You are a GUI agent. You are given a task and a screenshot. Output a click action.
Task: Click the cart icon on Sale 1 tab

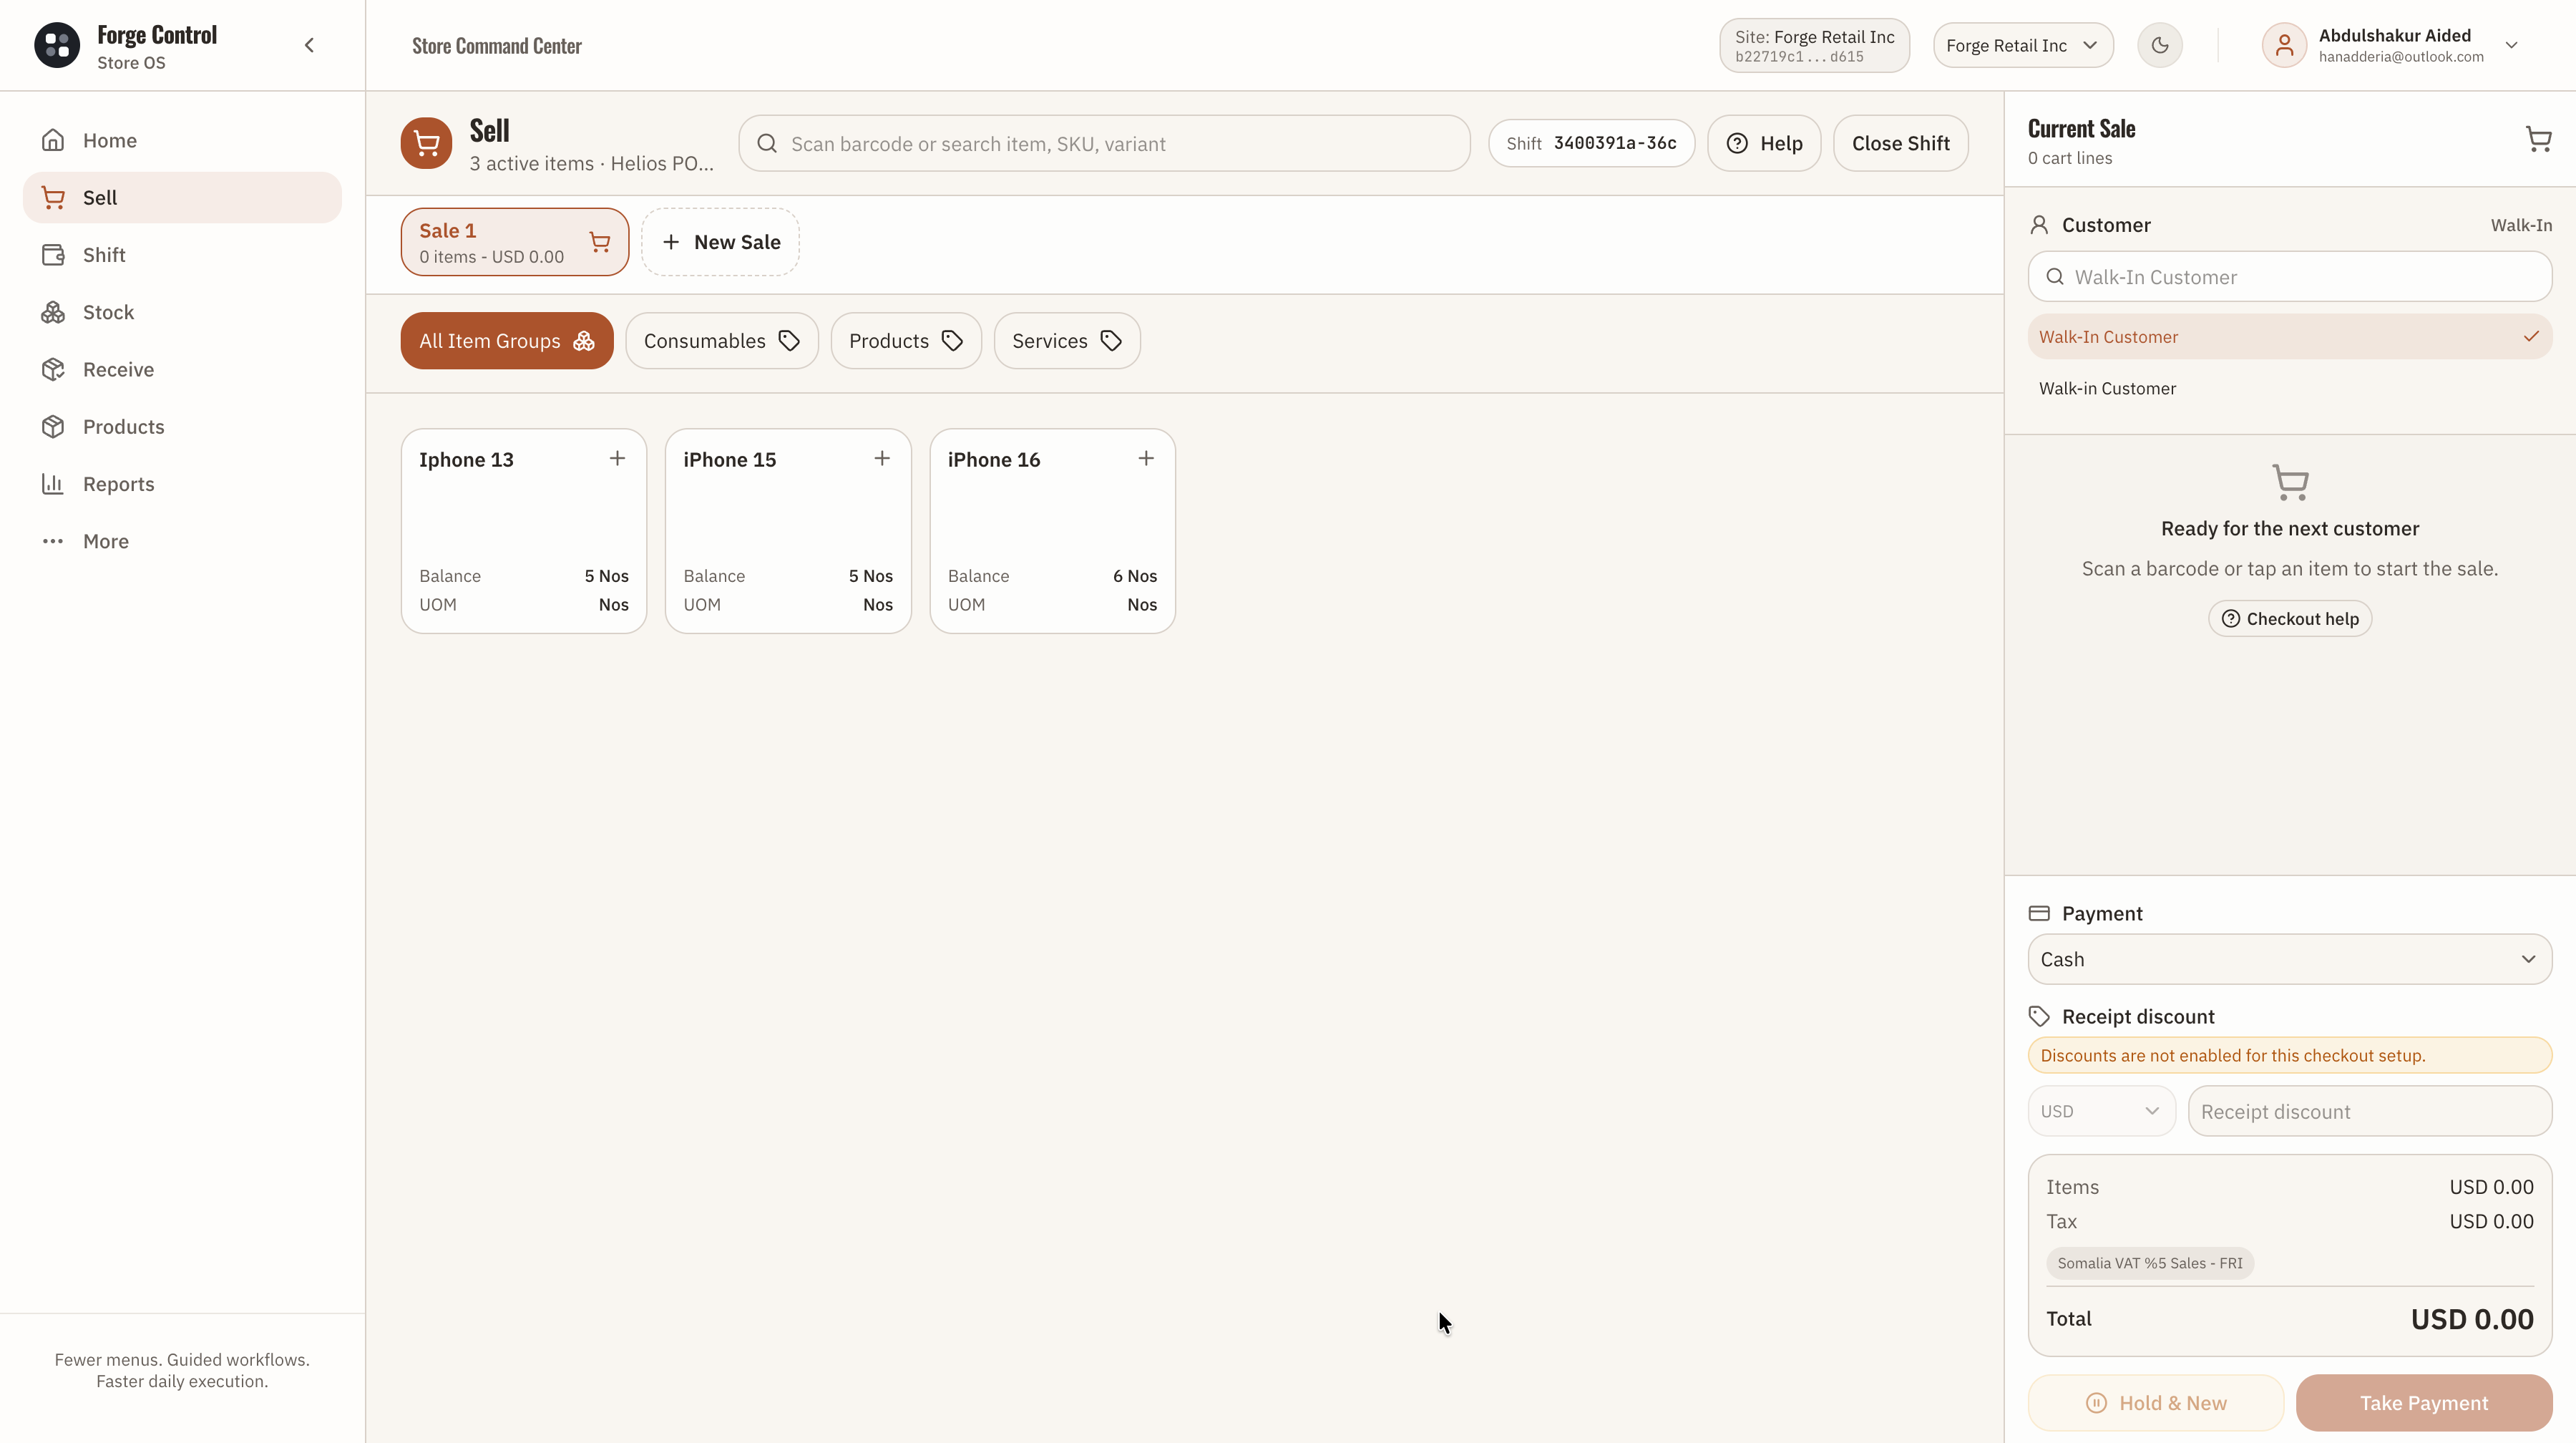click(x=600, y=242)
